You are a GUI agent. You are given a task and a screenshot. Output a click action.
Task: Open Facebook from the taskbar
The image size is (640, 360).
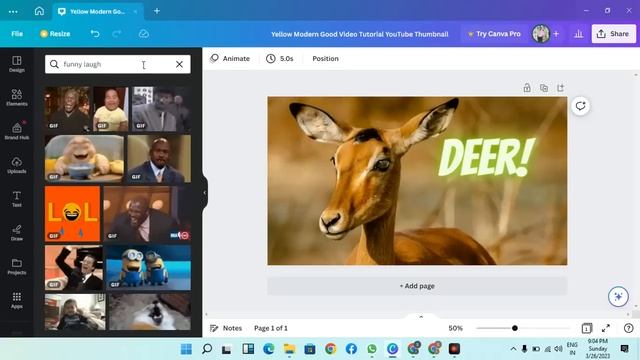tap(351, 349)
